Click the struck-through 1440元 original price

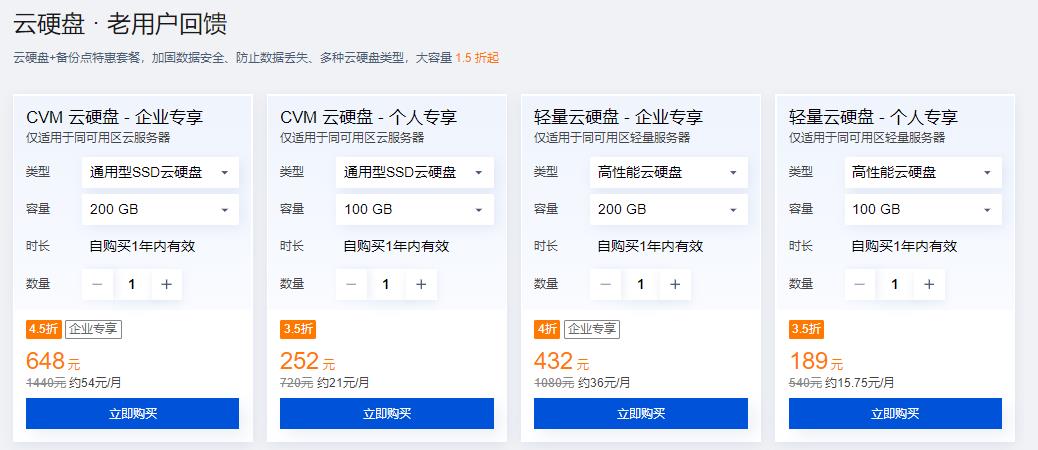[x=46, y=382]
